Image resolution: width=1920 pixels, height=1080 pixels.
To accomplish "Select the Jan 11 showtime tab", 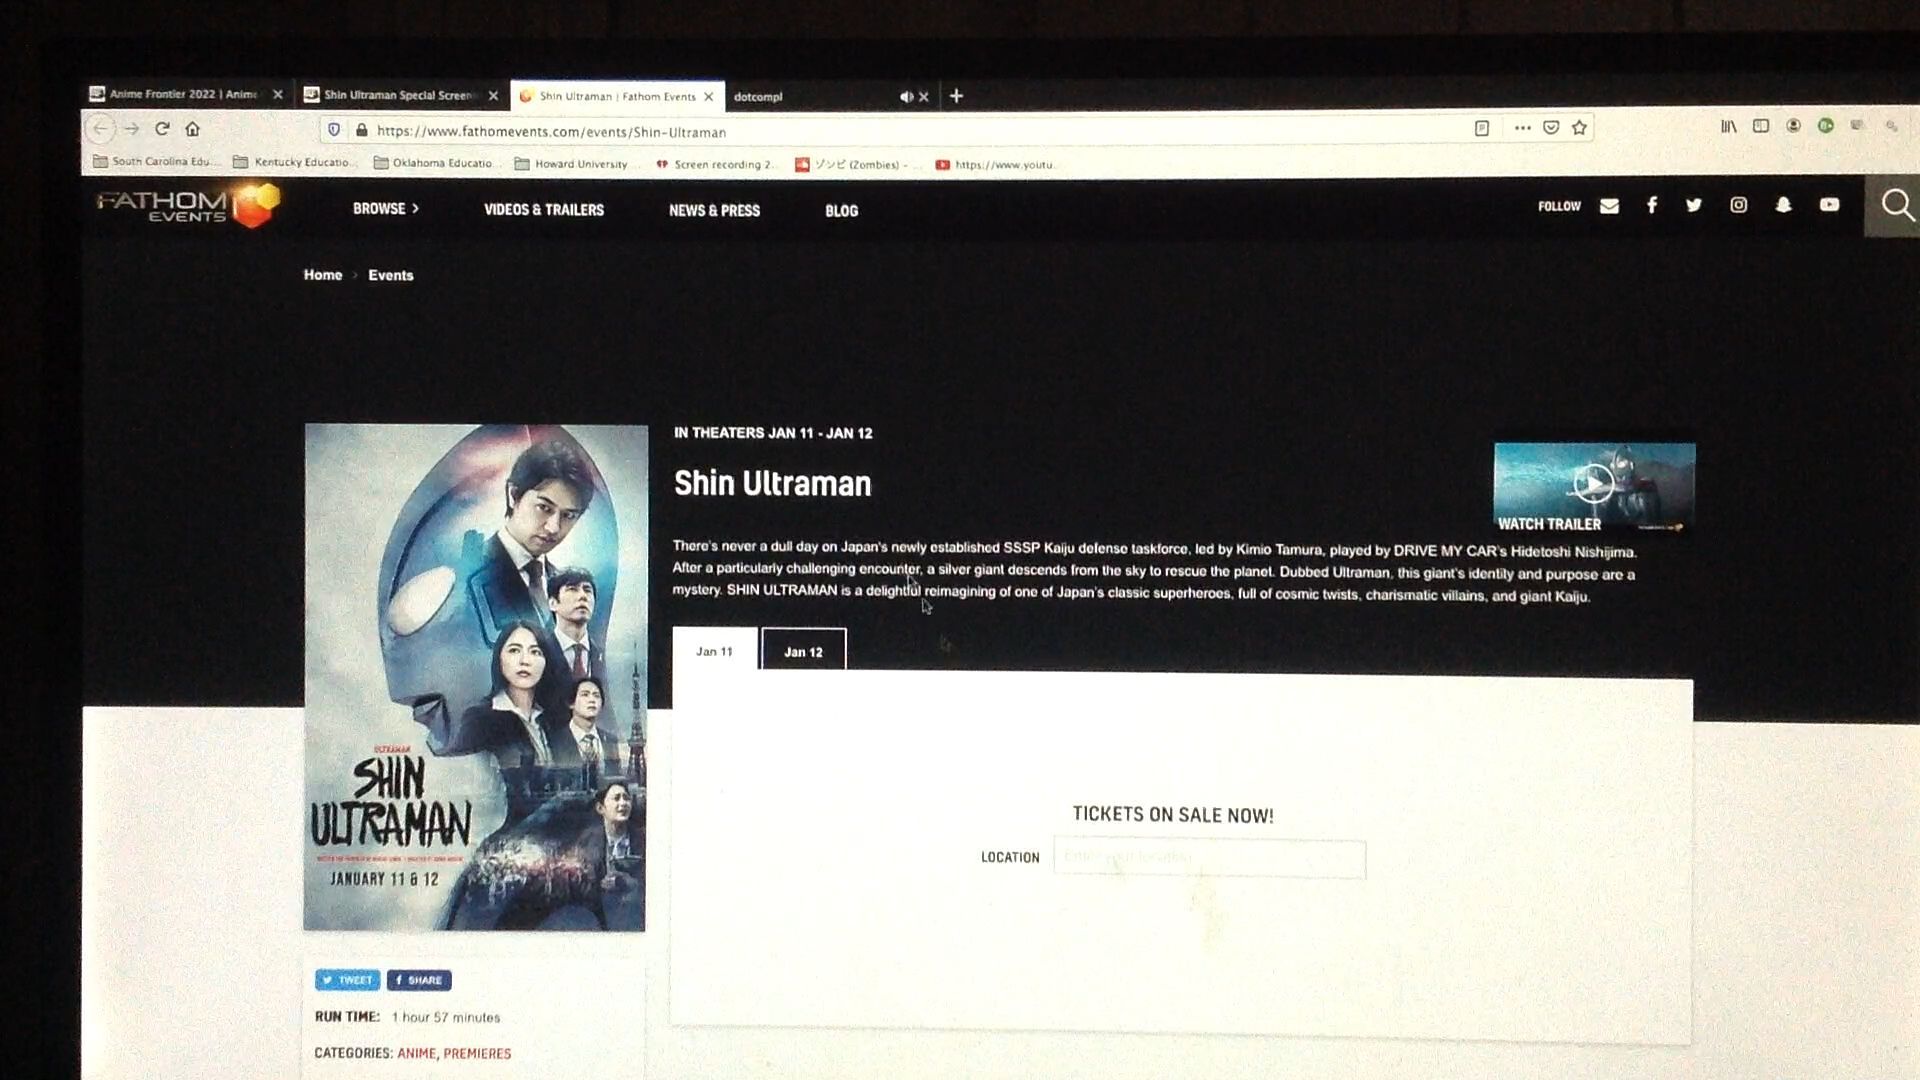I will [x=714, y=651].
